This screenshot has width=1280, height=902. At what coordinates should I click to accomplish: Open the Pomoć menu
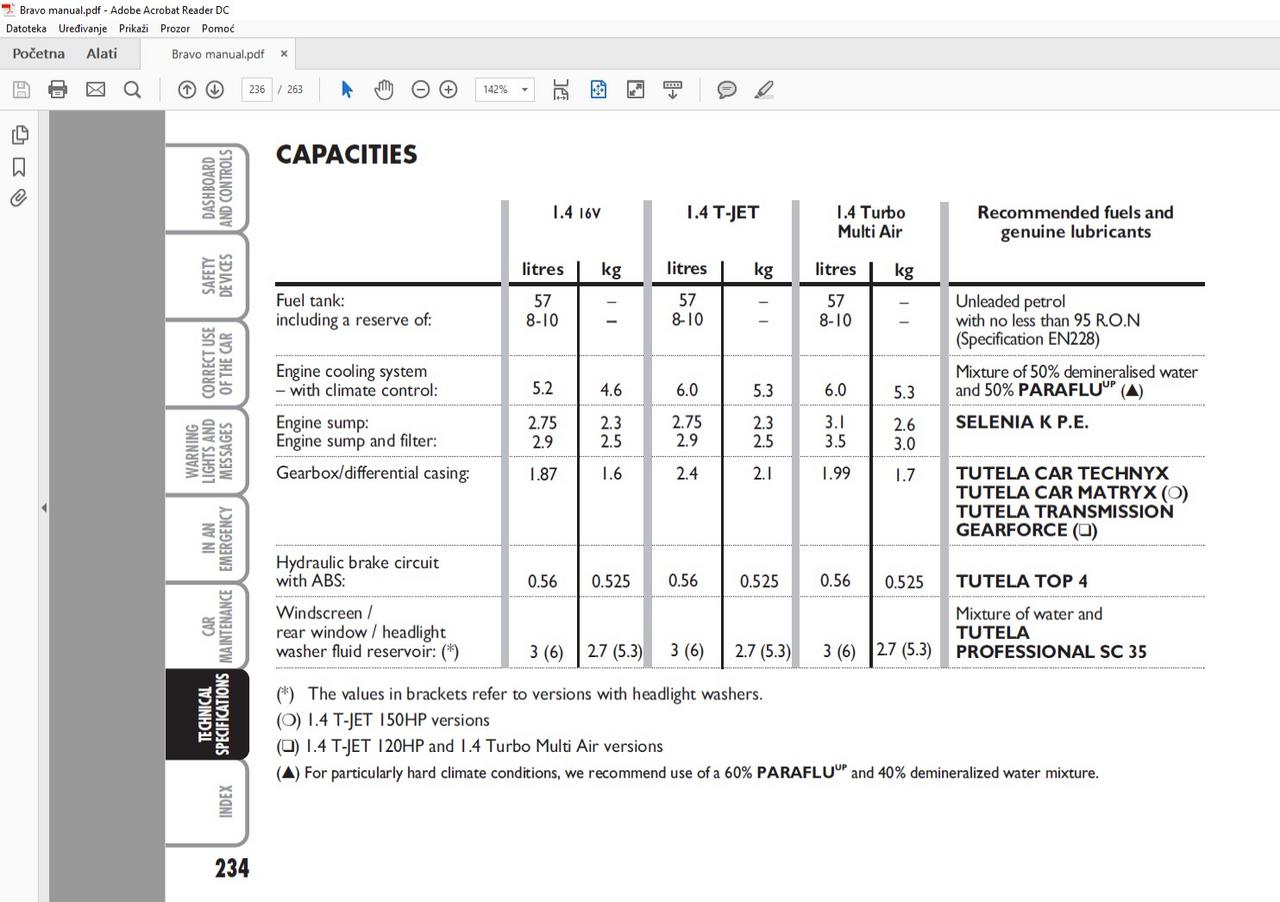[218, 29]
